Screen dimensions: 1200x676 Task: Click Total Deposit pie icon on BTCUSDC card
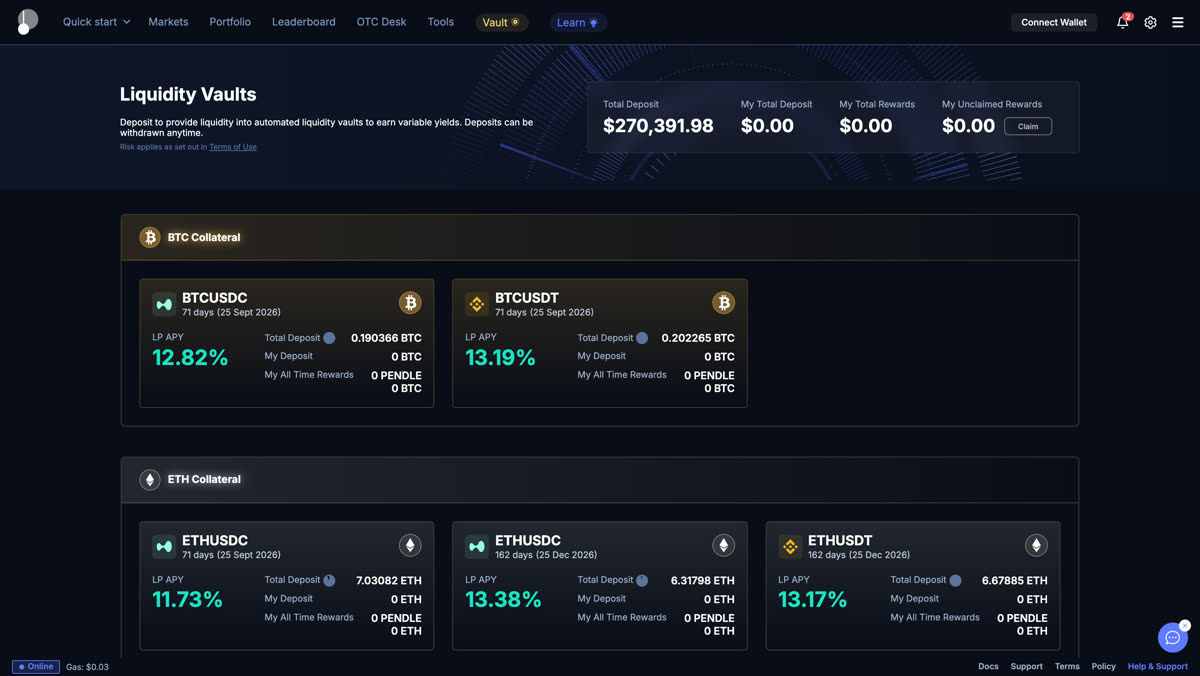coord(329,338)
